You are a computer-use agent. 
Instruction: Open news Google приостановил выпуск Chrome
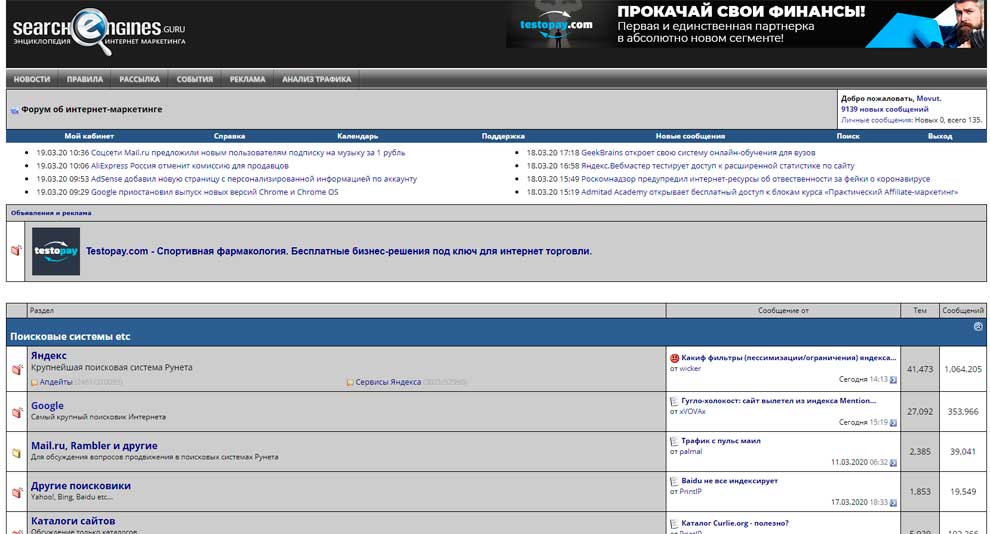(x=215, y=192)
